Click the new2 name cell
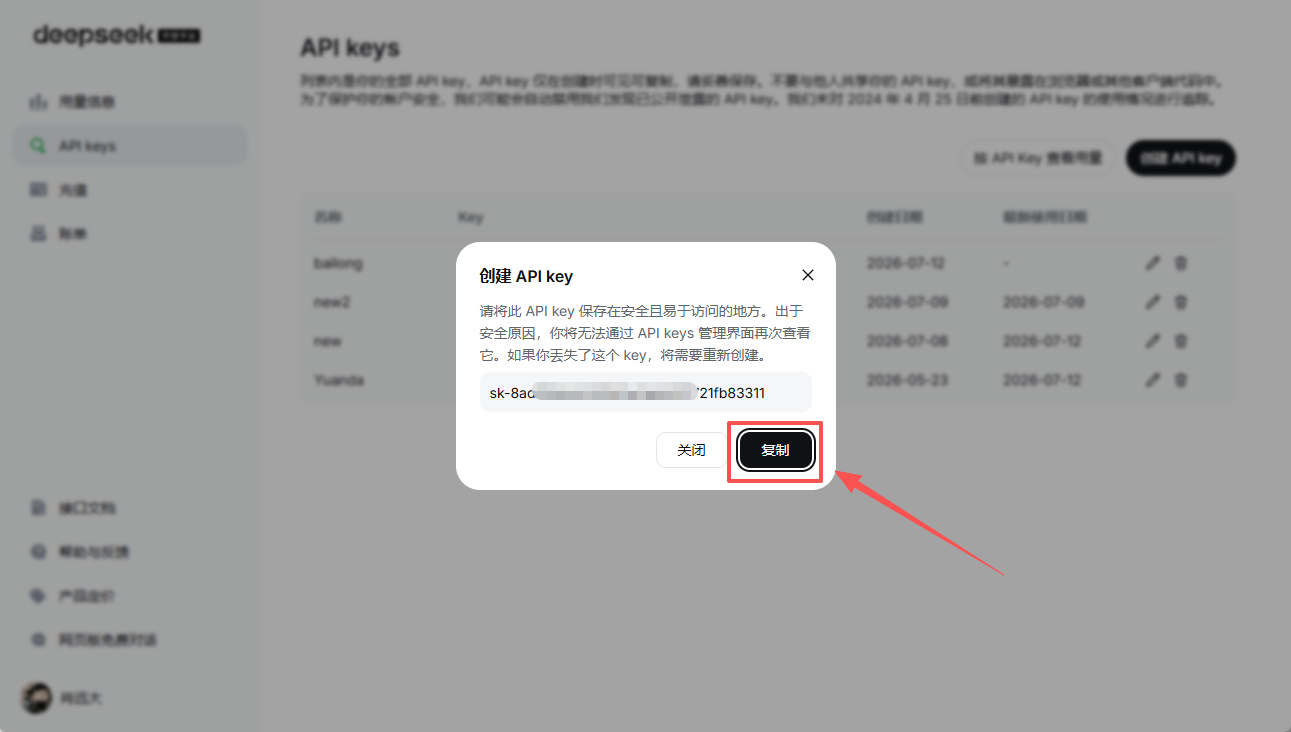The width and height of the screenshot is (1291, 732). (332, 302)
